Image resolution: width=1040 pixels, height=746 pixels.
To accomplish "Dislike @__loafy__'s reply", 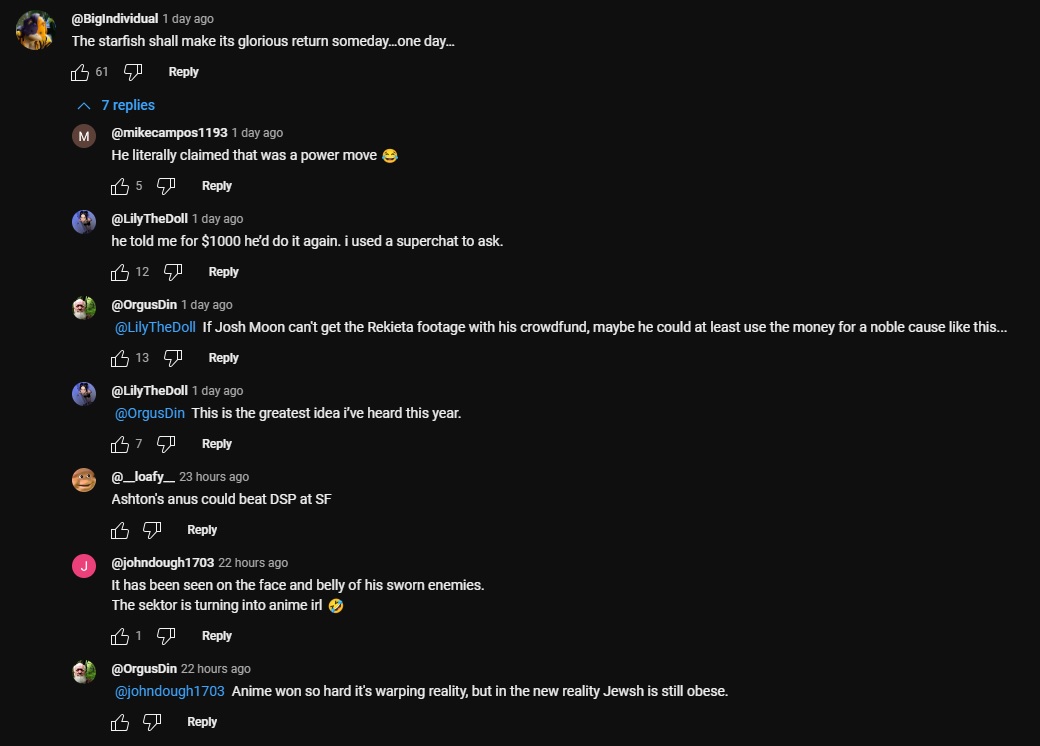I will 152,530.
